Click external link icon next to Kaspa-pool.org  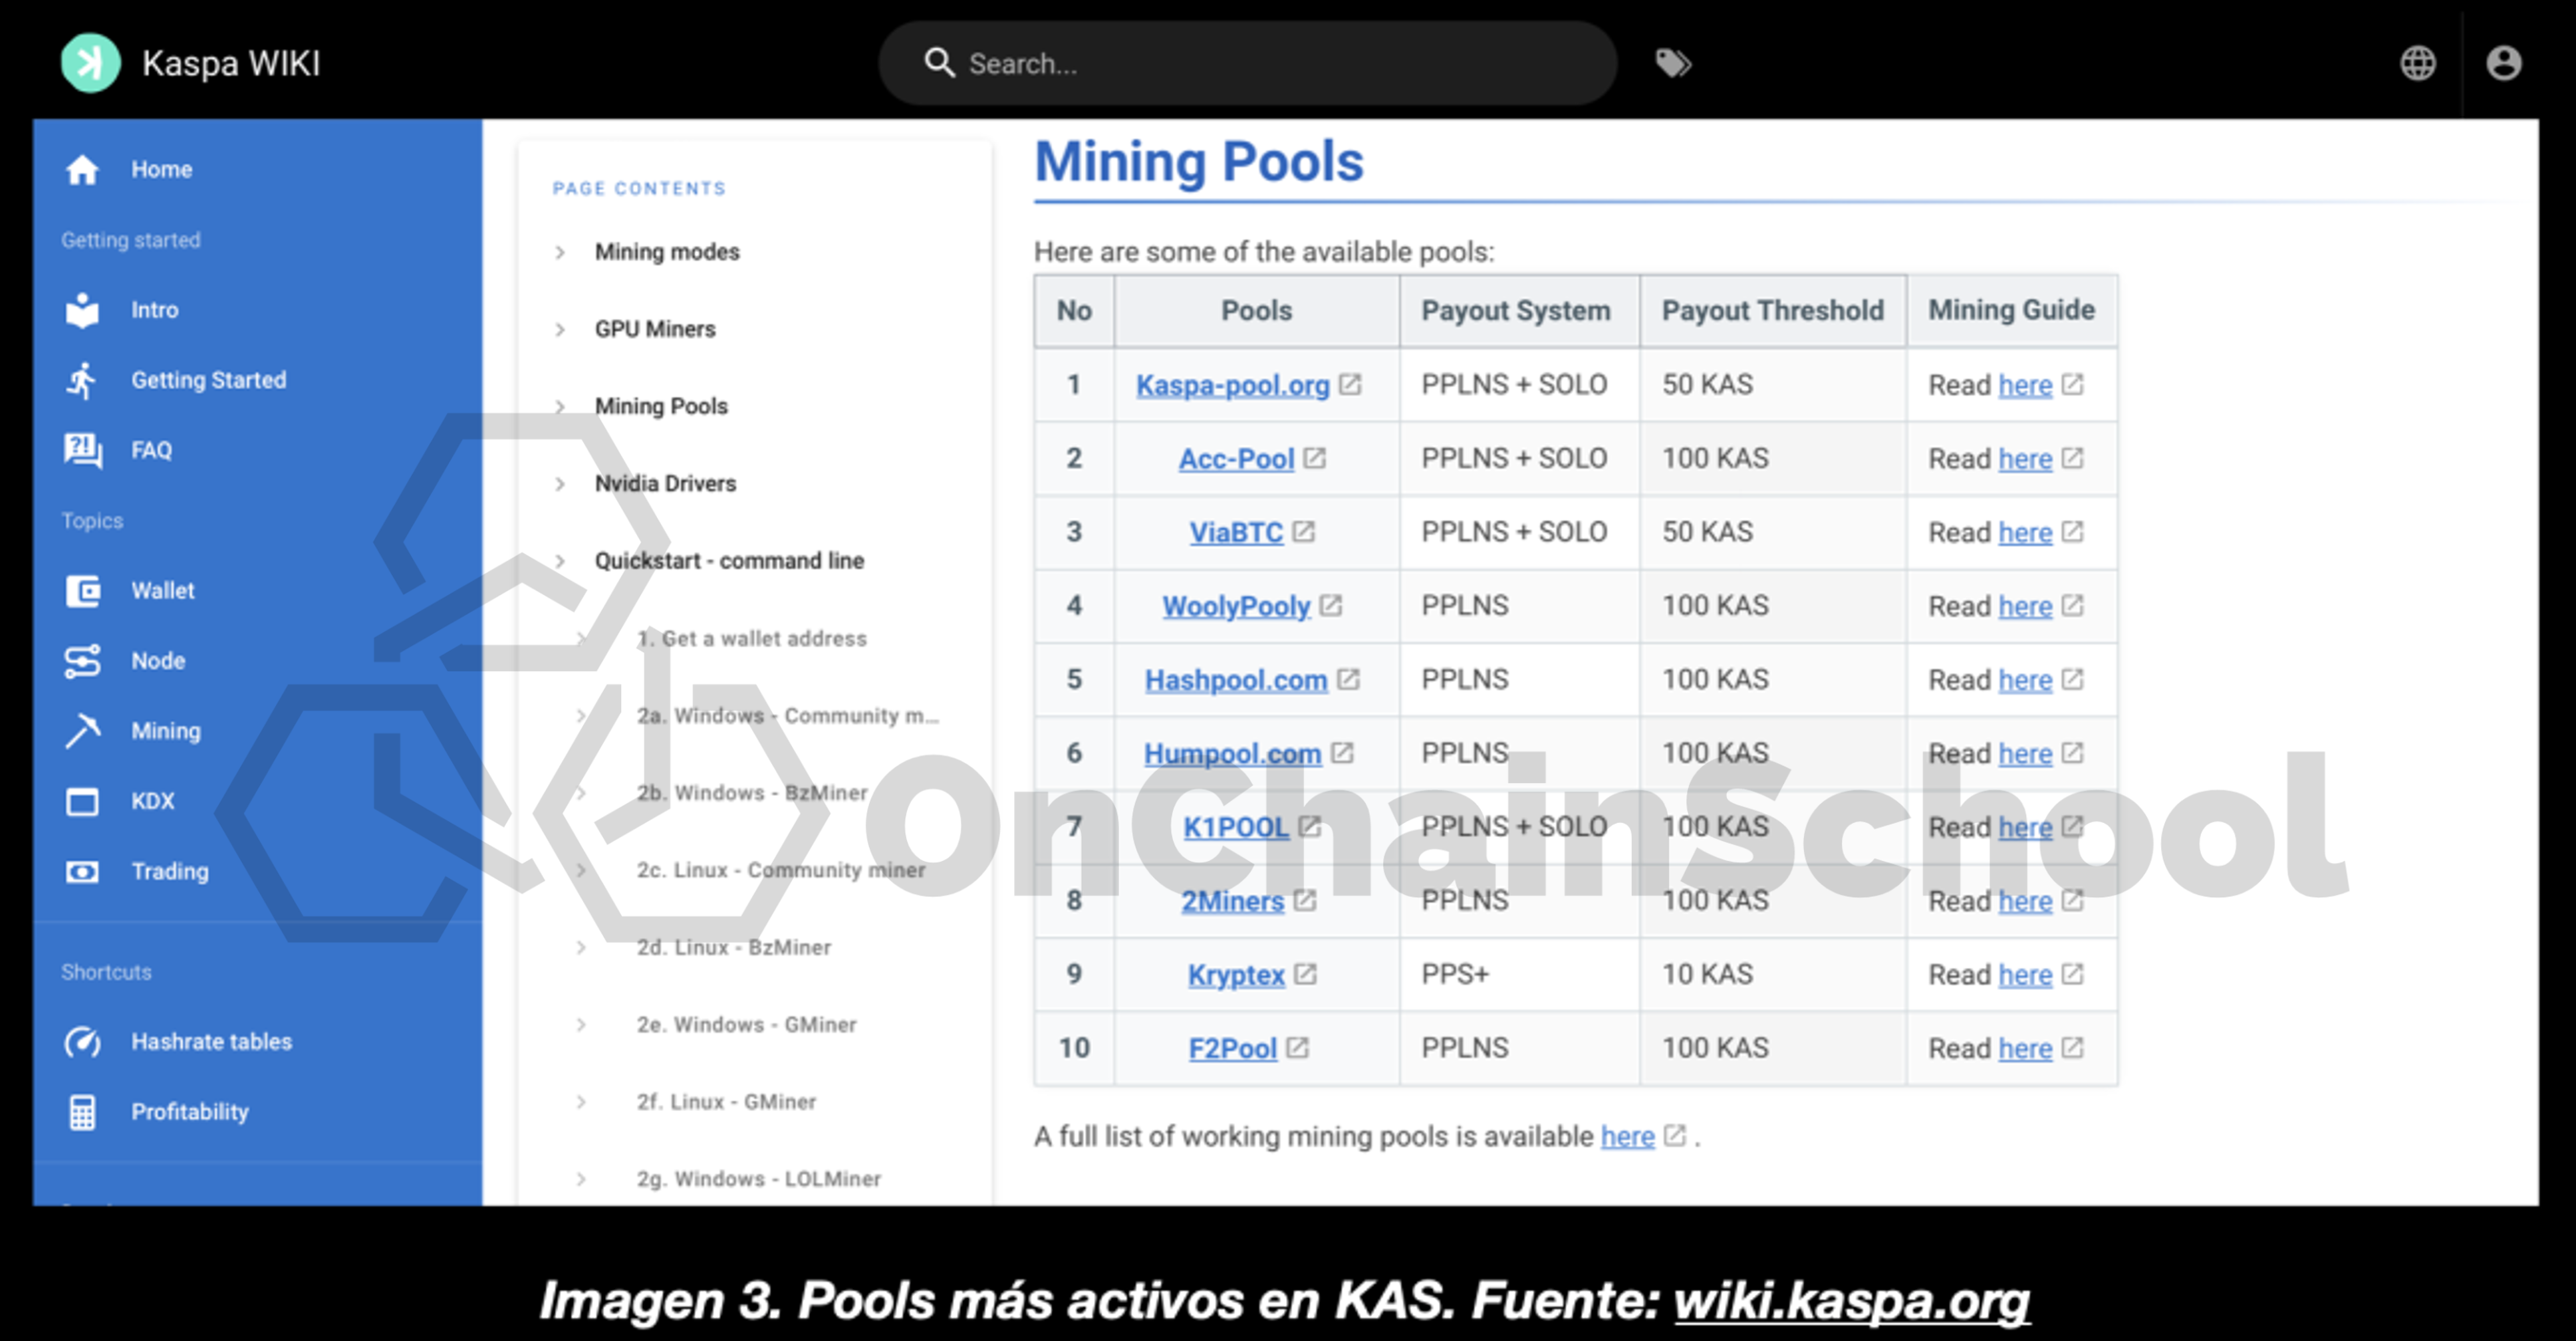point(1350,384)
